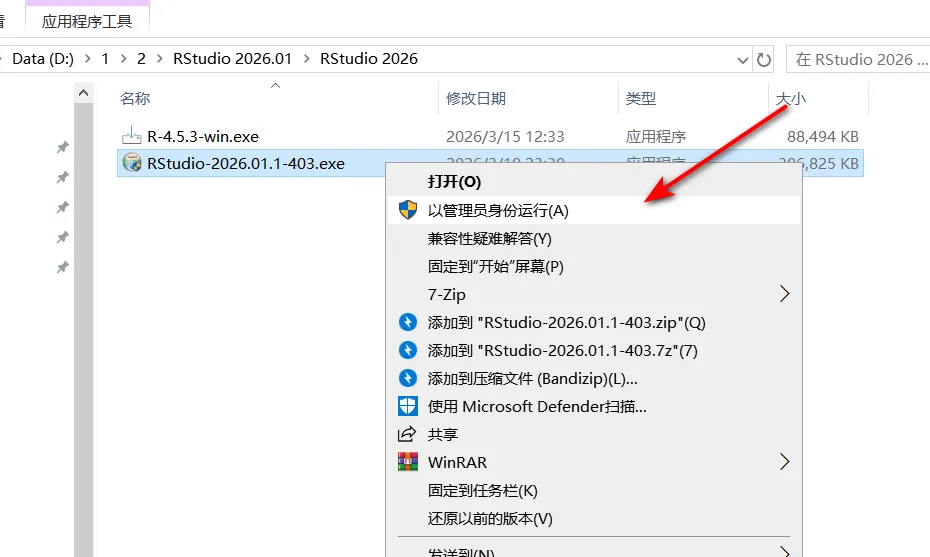
Task: Open the address bar history dropdown
Action: pos(742,59)
